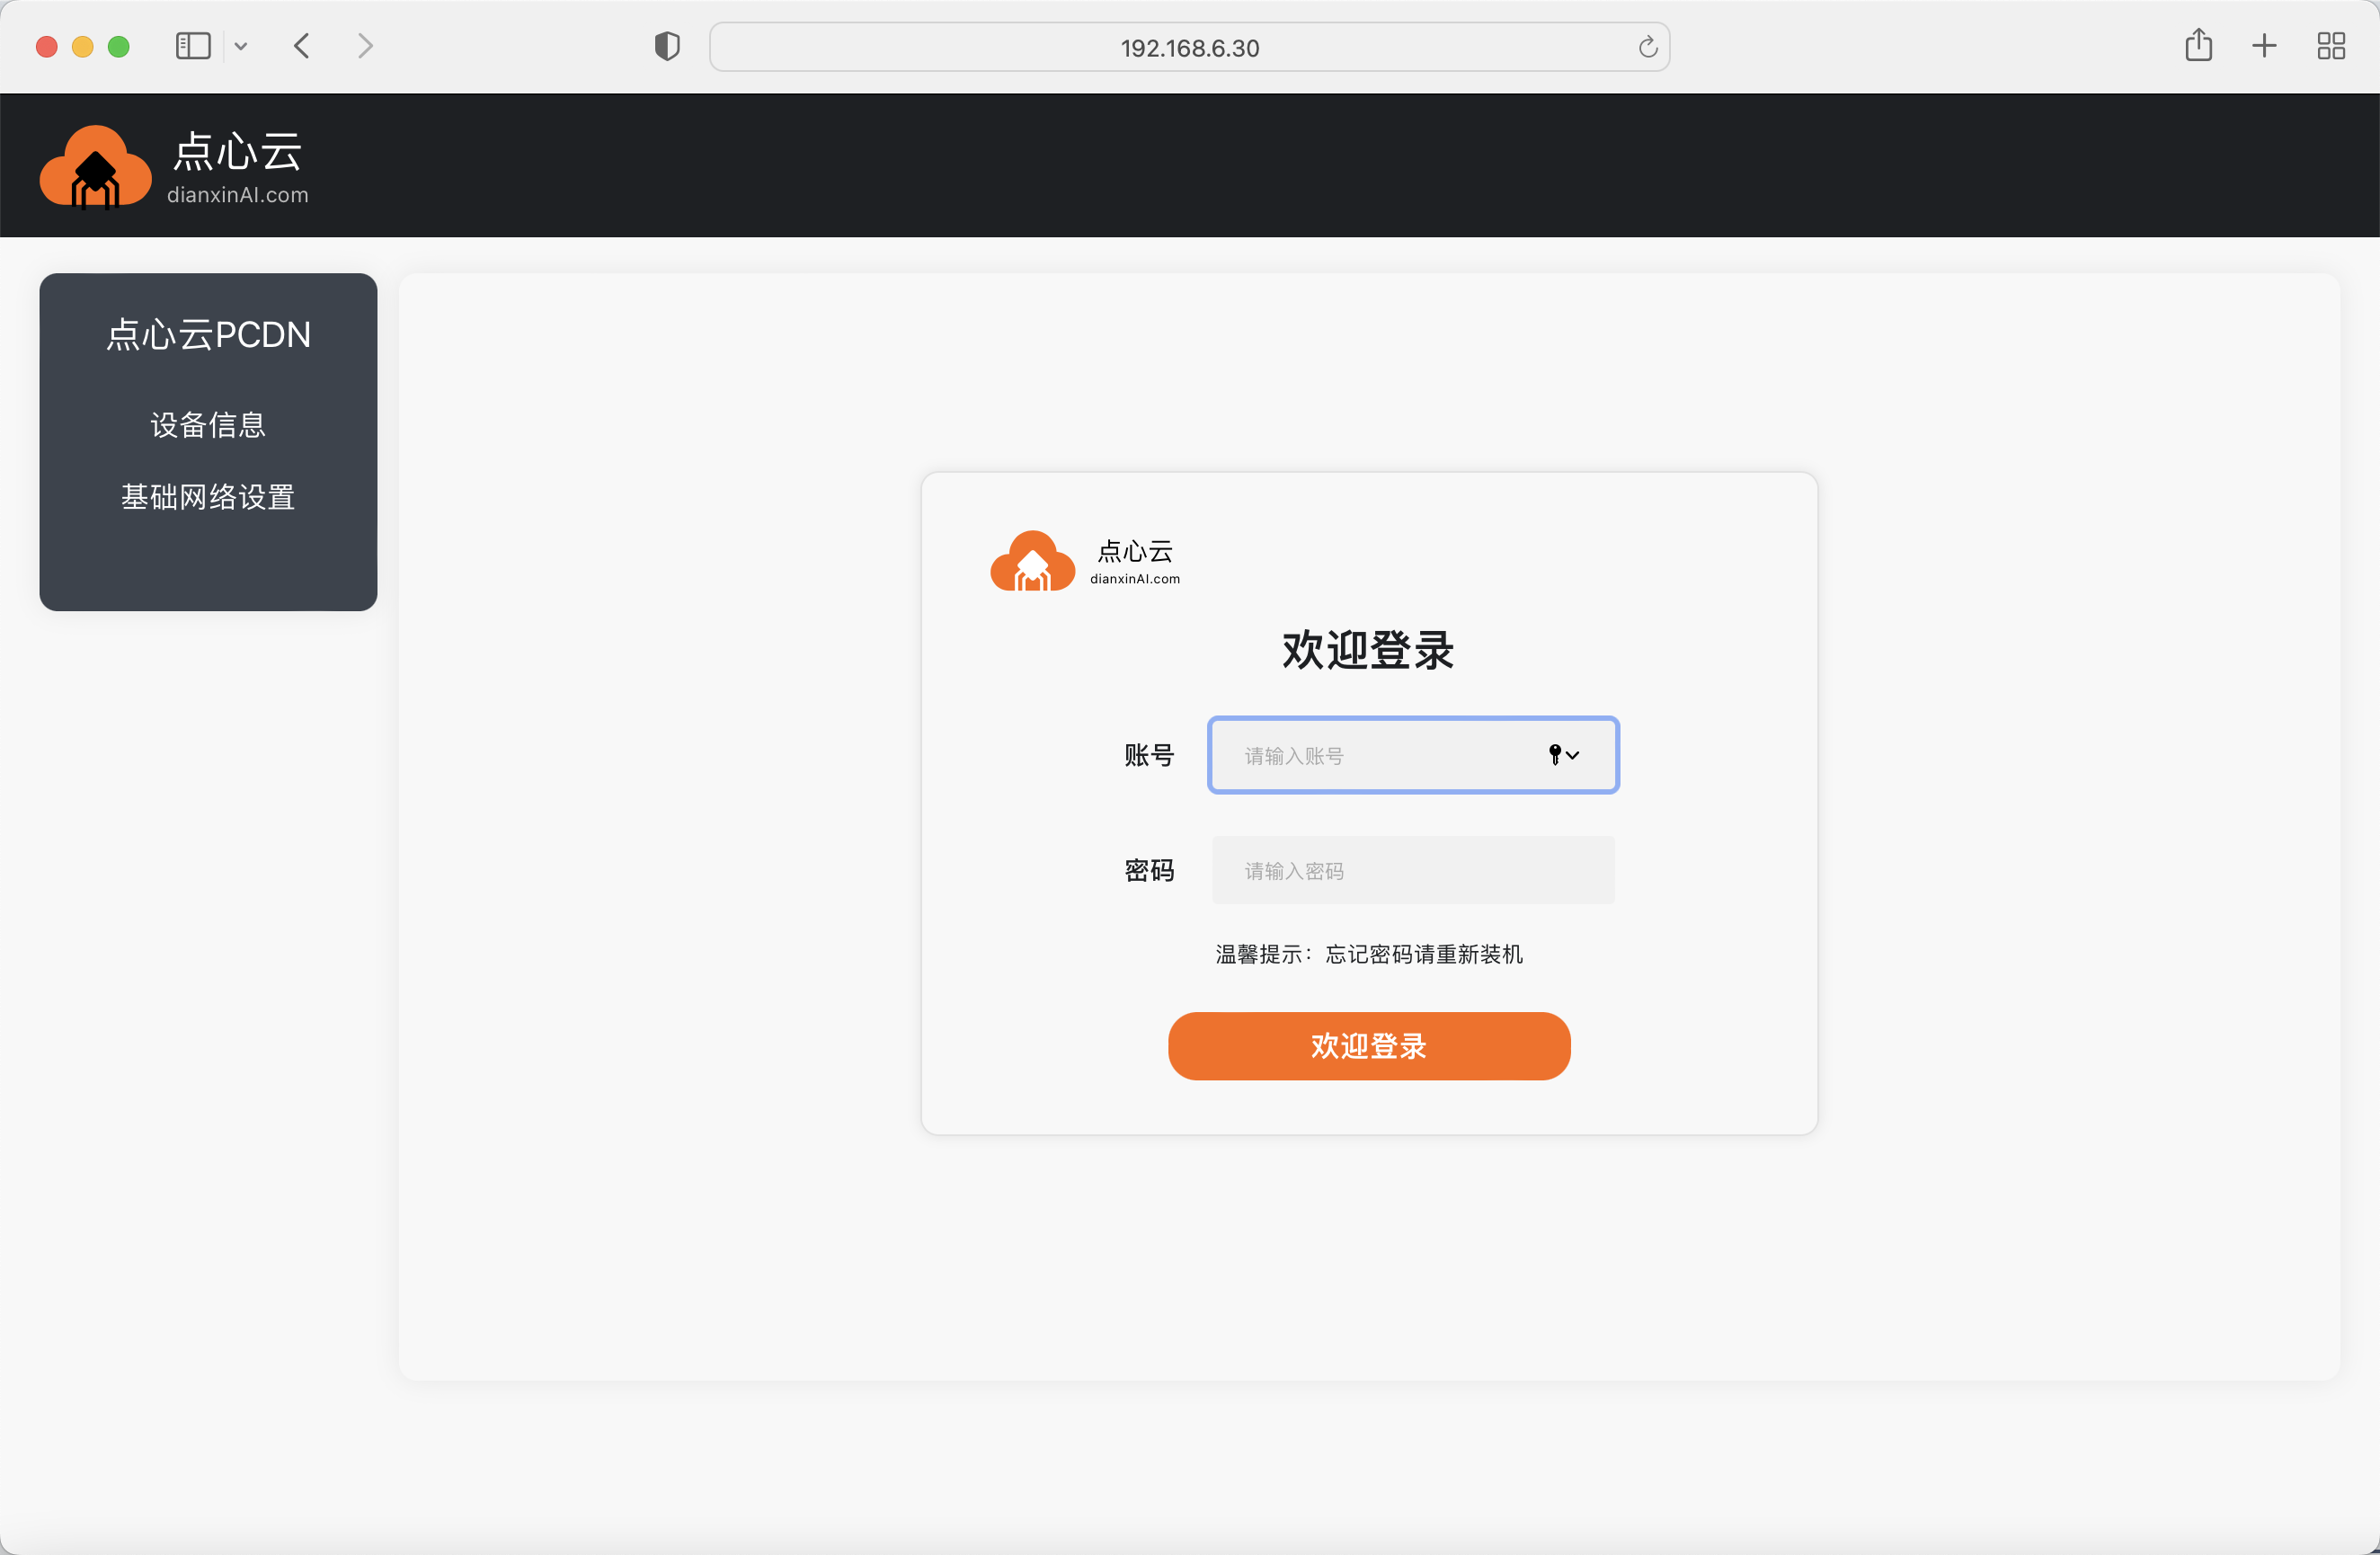The width and height of the screenshot is (2380, 1555).
Task: Open the sidebar options dropdown chevron
Action: pos(241,47)
